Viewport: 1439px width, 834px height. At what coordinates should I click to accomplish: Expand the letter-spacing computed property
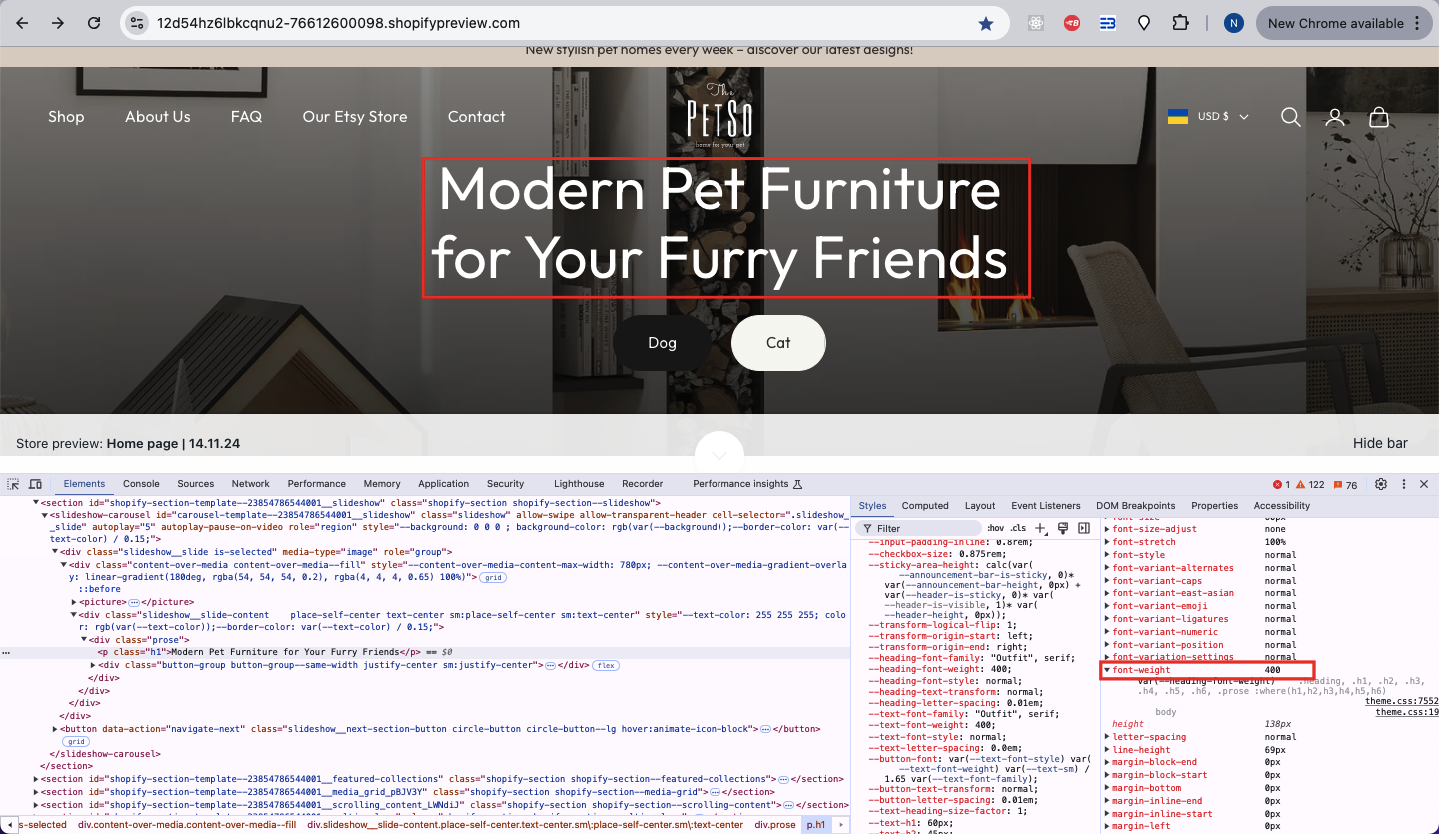point(1107,737)
